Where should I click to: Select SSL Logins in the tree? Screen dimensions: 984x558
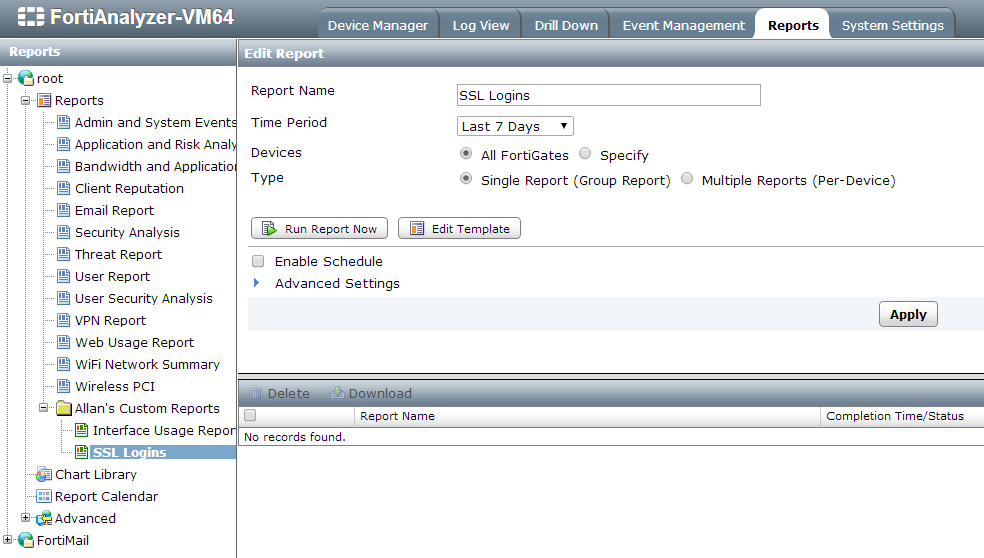(x=129, y=453)
